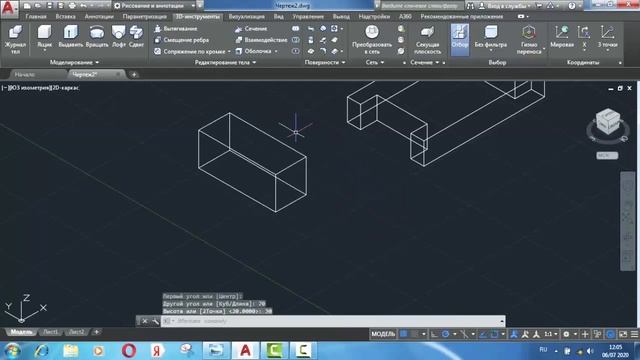640x360 pixels.
Task: Open the AutoCAD application menu button
Action: (9, 9)
